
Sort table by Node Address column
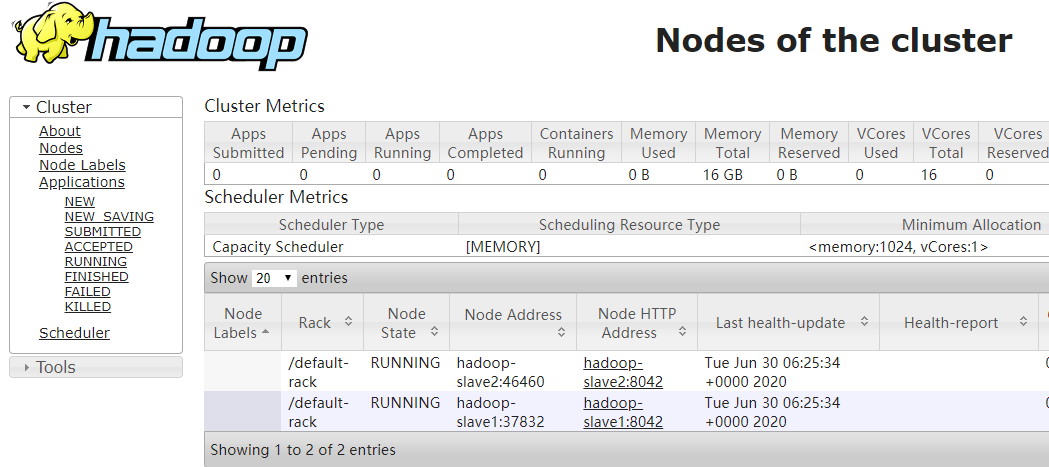(x=513, y=323)
